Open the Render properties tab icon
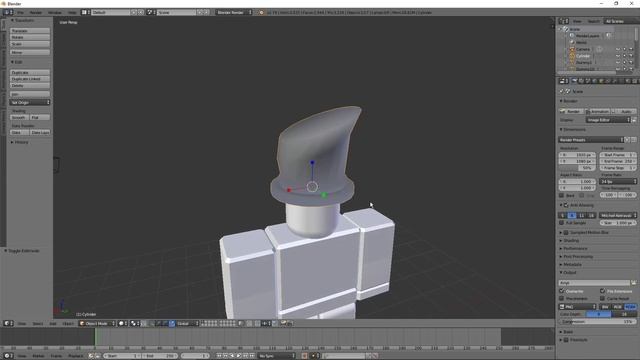 tap(574, 81)
